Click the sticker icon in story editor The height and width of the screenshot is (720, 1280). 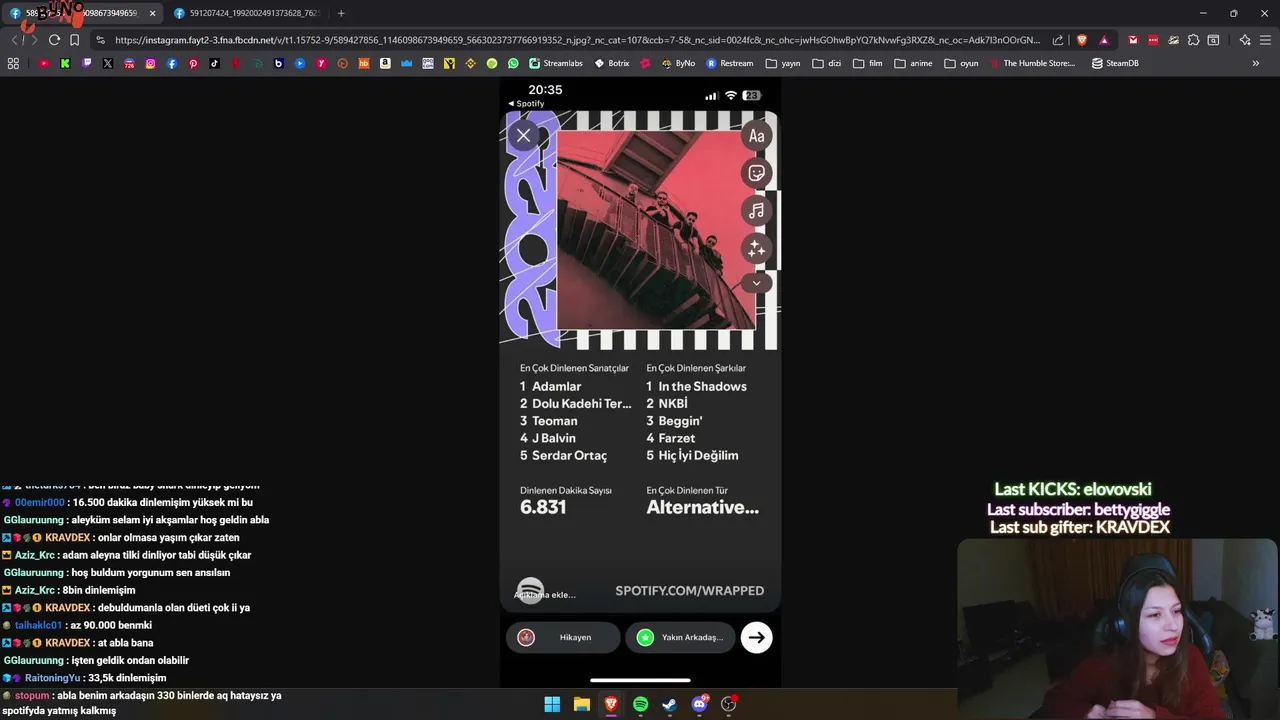tap(757, 173)
